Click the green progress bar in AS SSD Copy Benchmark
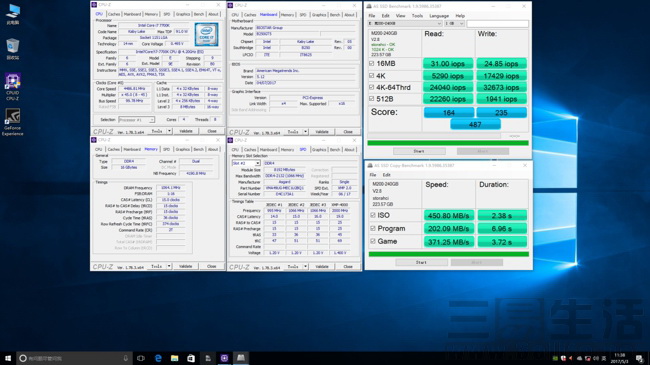Image resolution: width=650 pixels, height=365 pixels. pyautogui.click(x=449, y=254)
